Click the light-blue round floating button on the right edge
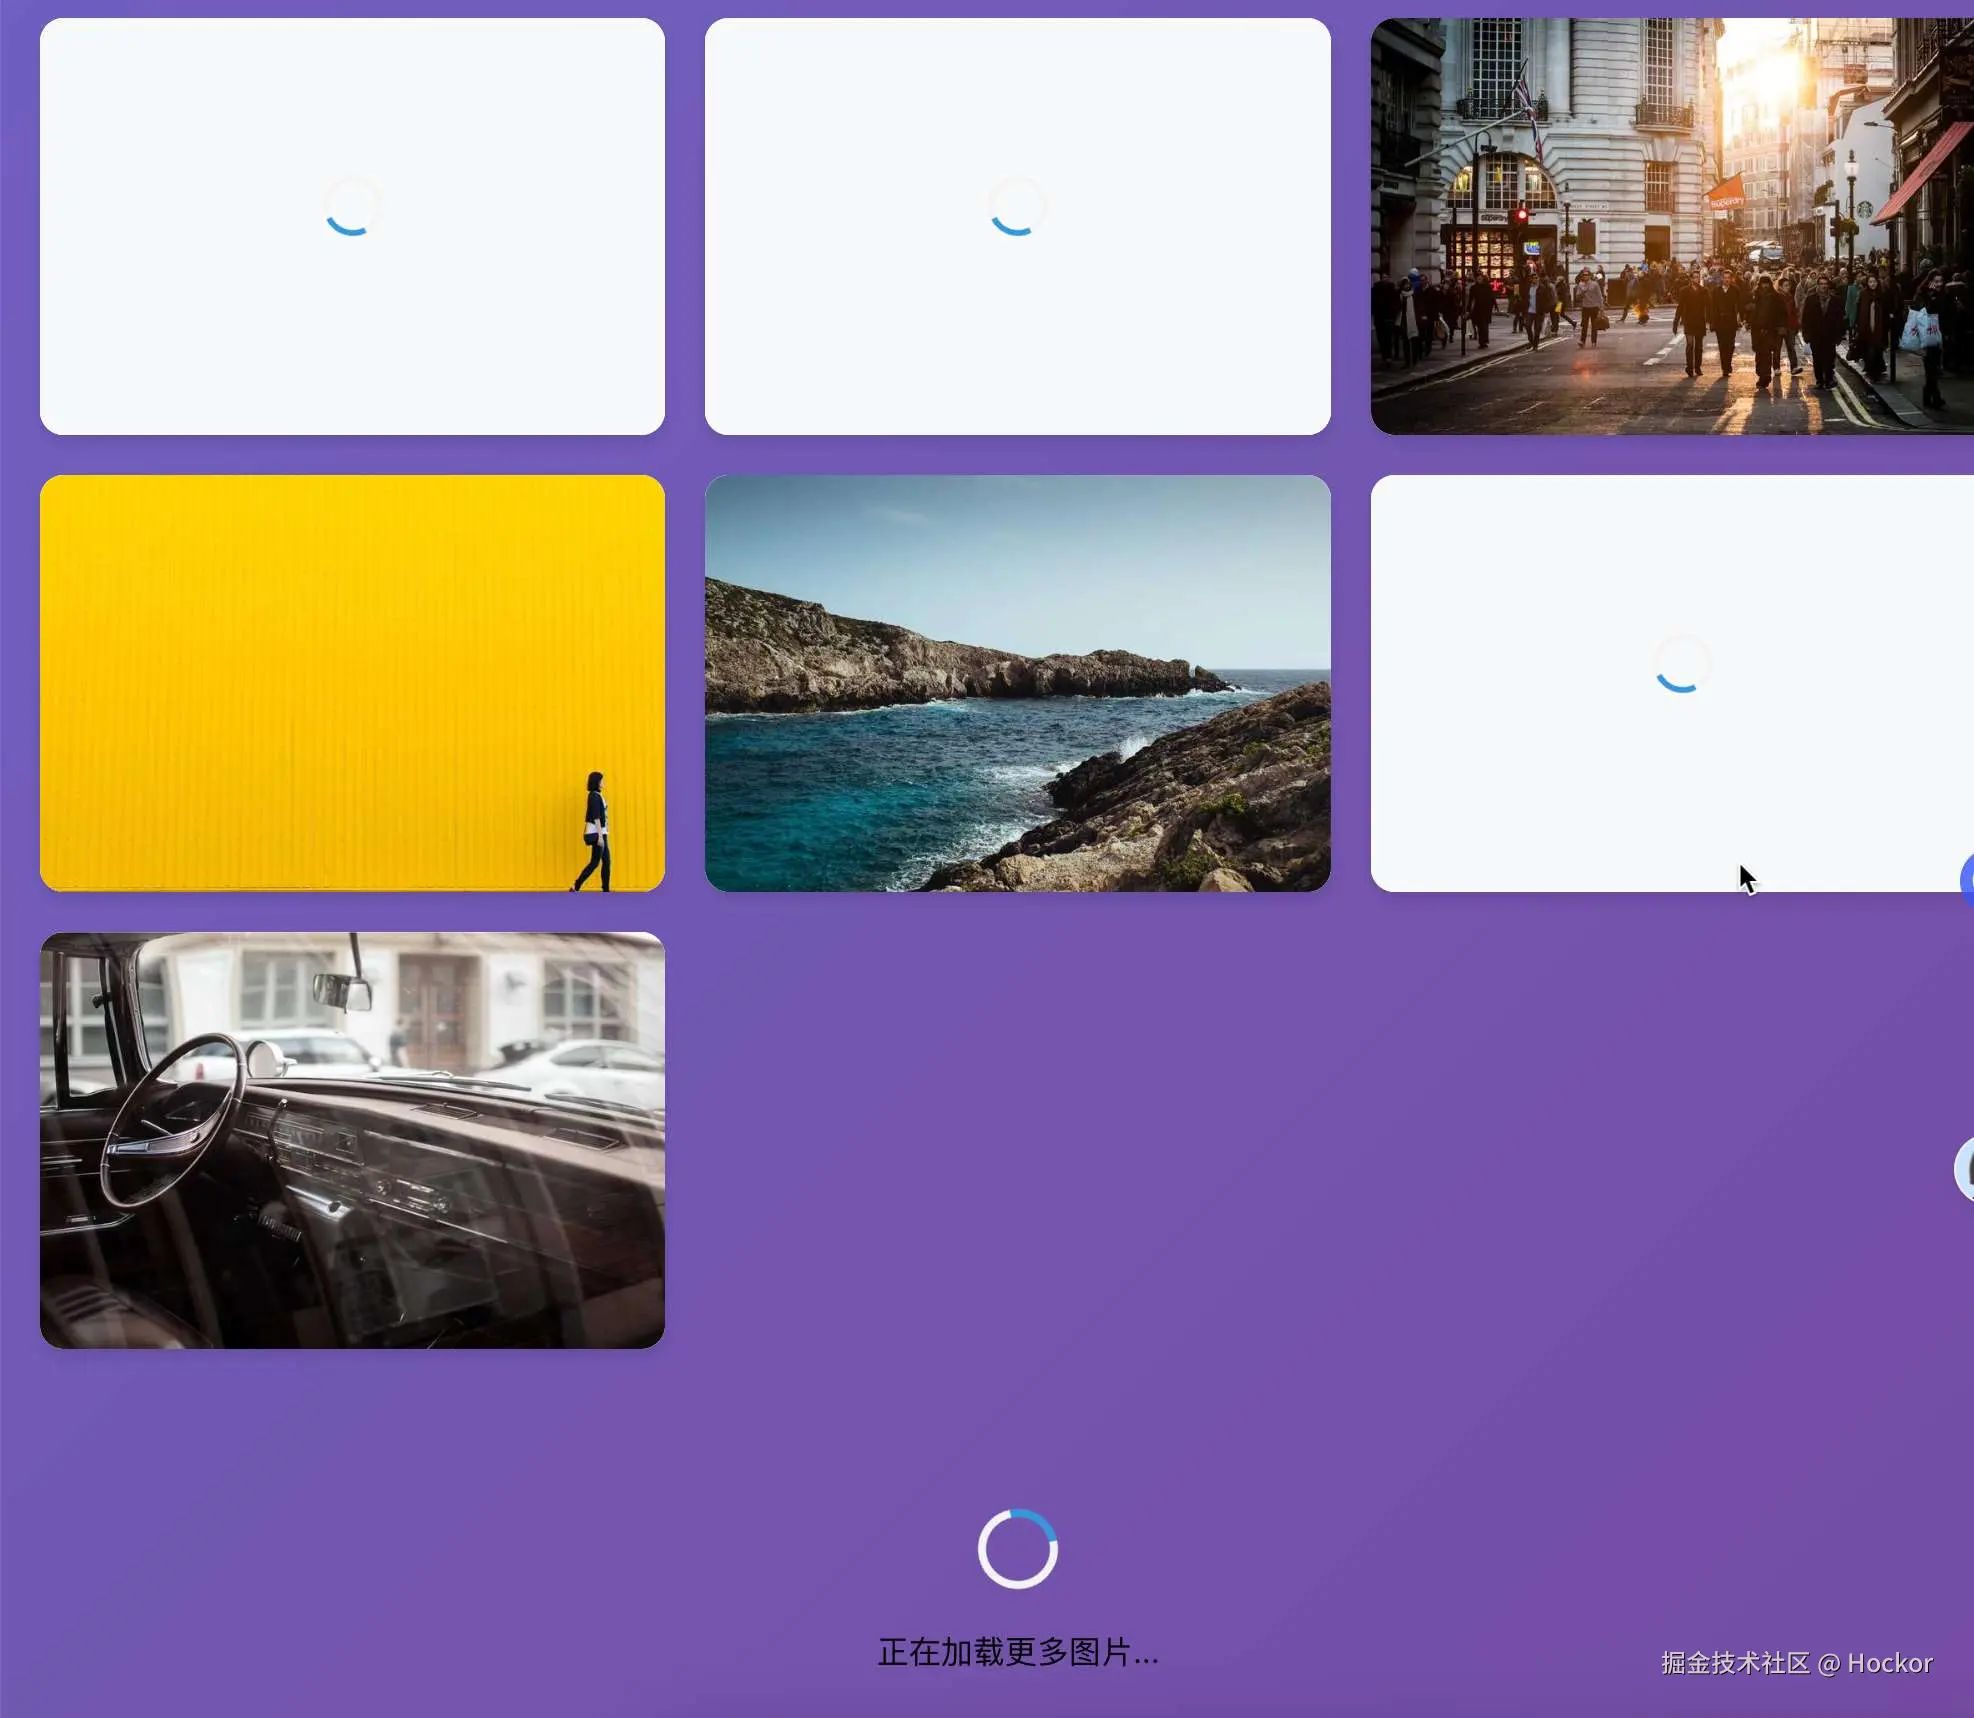This screenshot has width=1974, height=1718. 1965,1168
